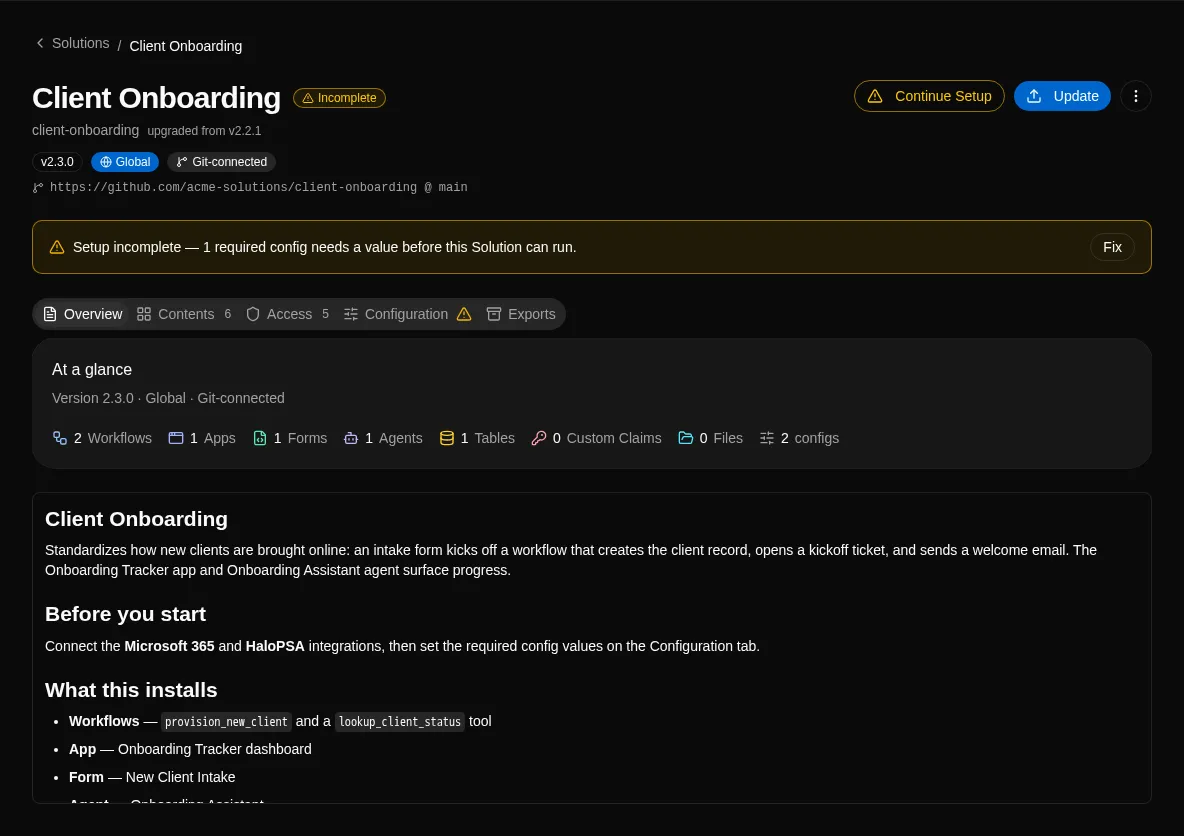Image resolution: width=1184 pixels, height=836 pixels.
Task: Open the three-dot more options menu
Action: 1135,96
